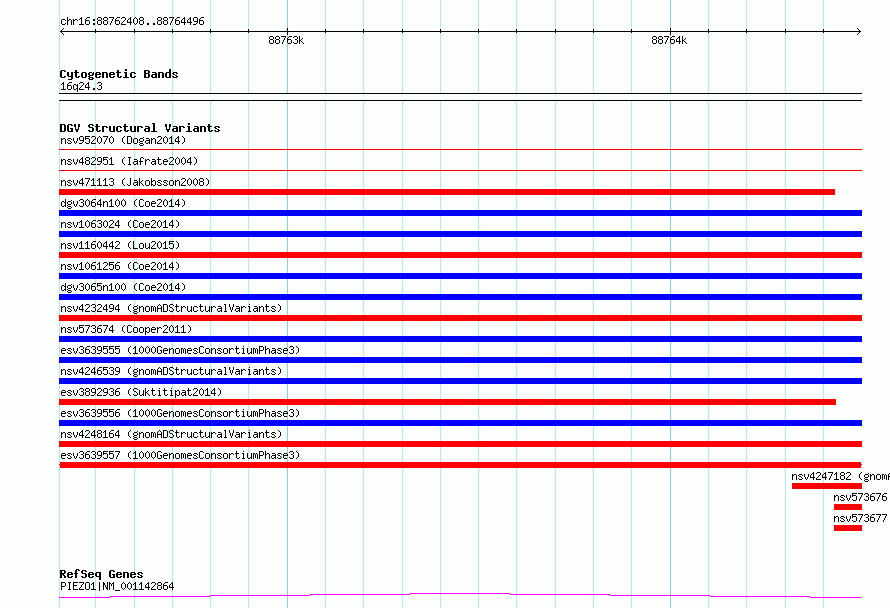Image resolution: width=890 pixels, height=608 pixels.
Task: Select the dgv3064n100 blue variant bar
Action: click(x=460, y=213)
